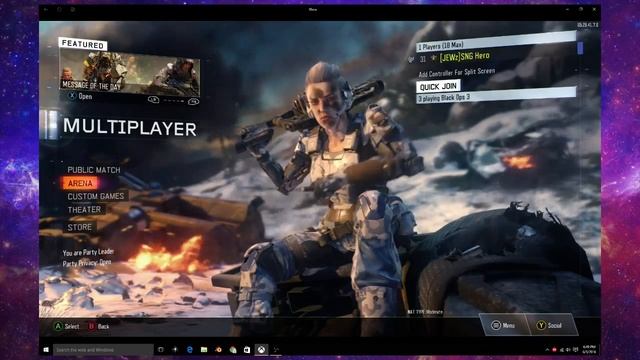Screen dimensions: 640x360
Task: Select player [JEWz]SNG Hero in the lobby list
Action: tap(465, 57)
